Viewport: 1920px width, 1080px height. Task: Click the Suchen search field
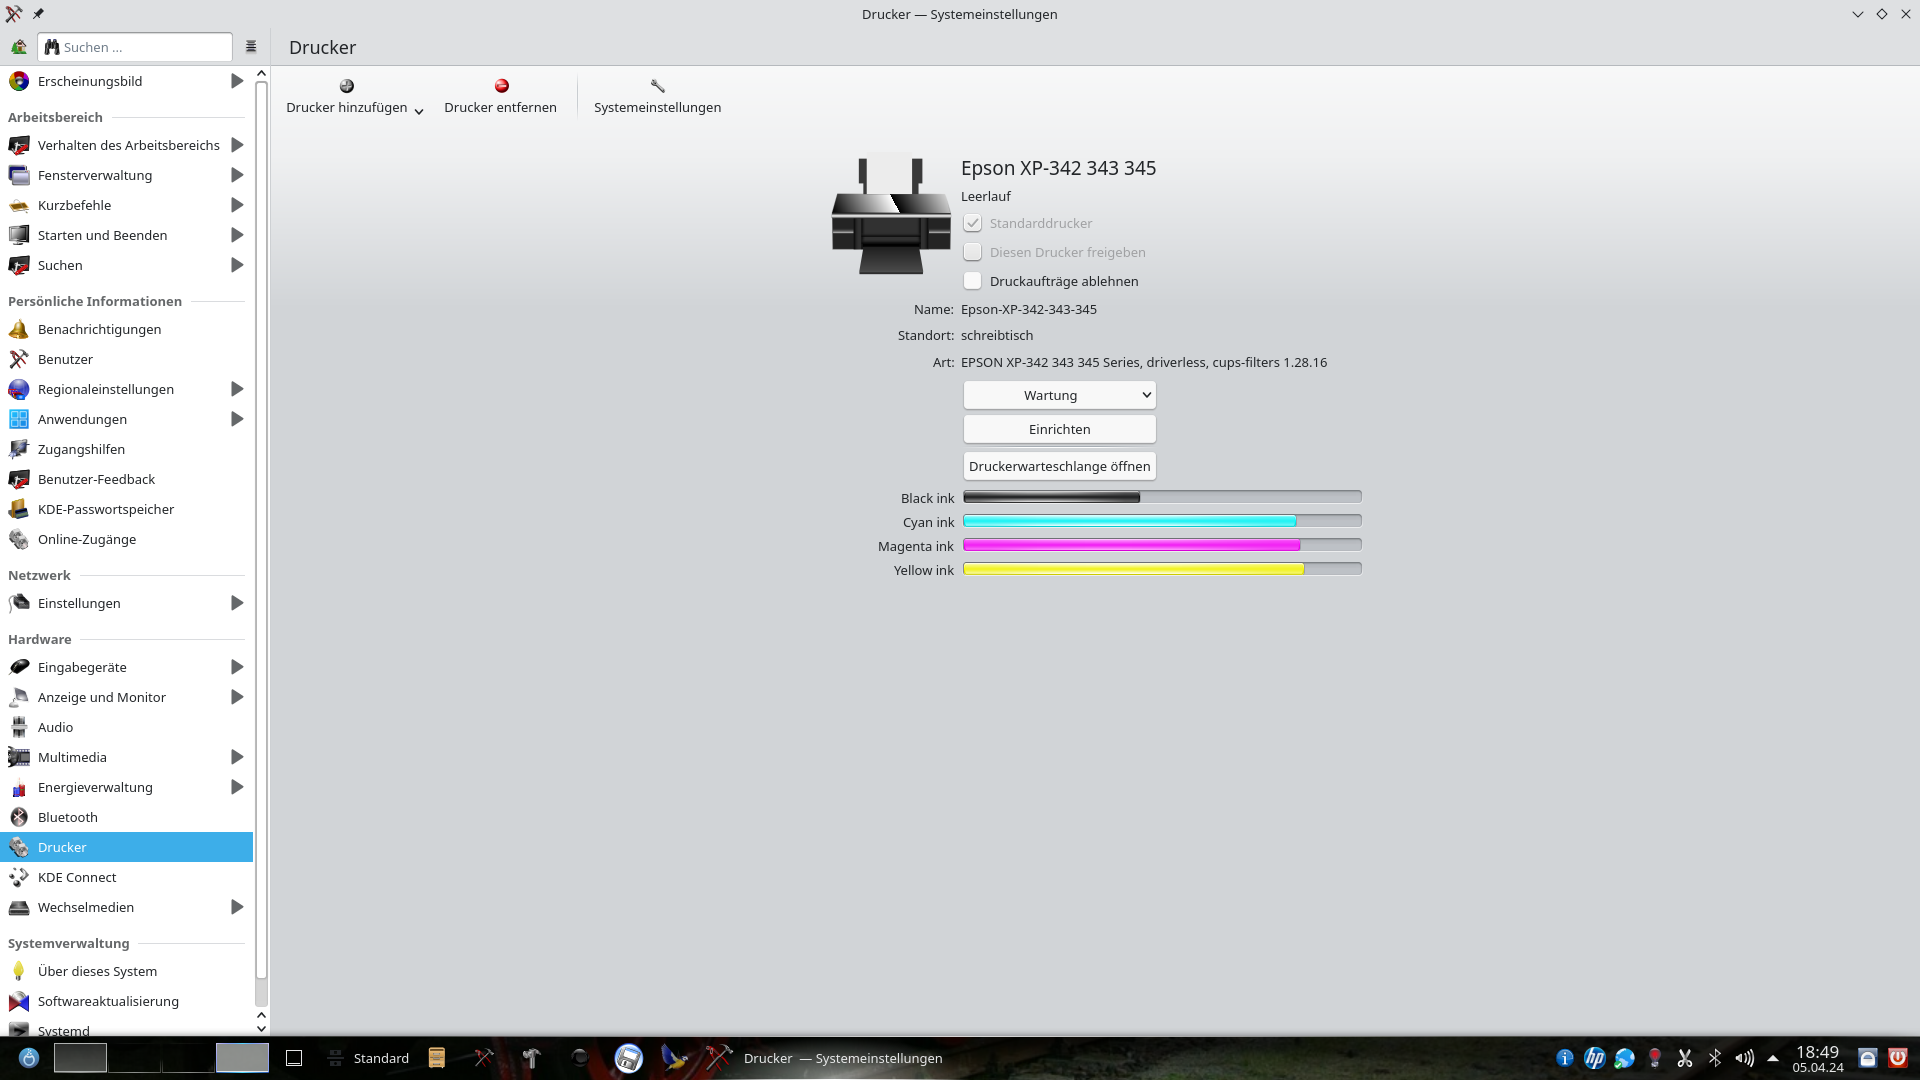(x=135, y=47)
